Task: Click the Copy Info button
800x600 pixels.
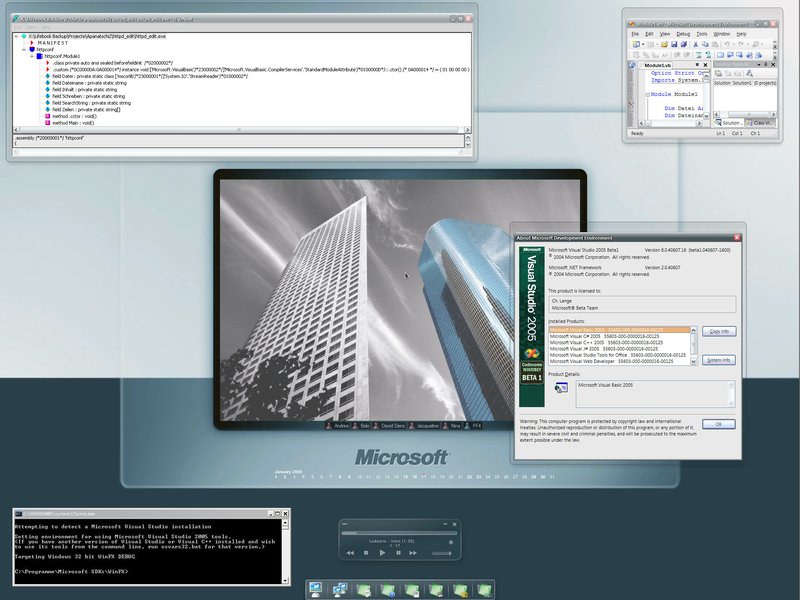Action: pos(718,331)
